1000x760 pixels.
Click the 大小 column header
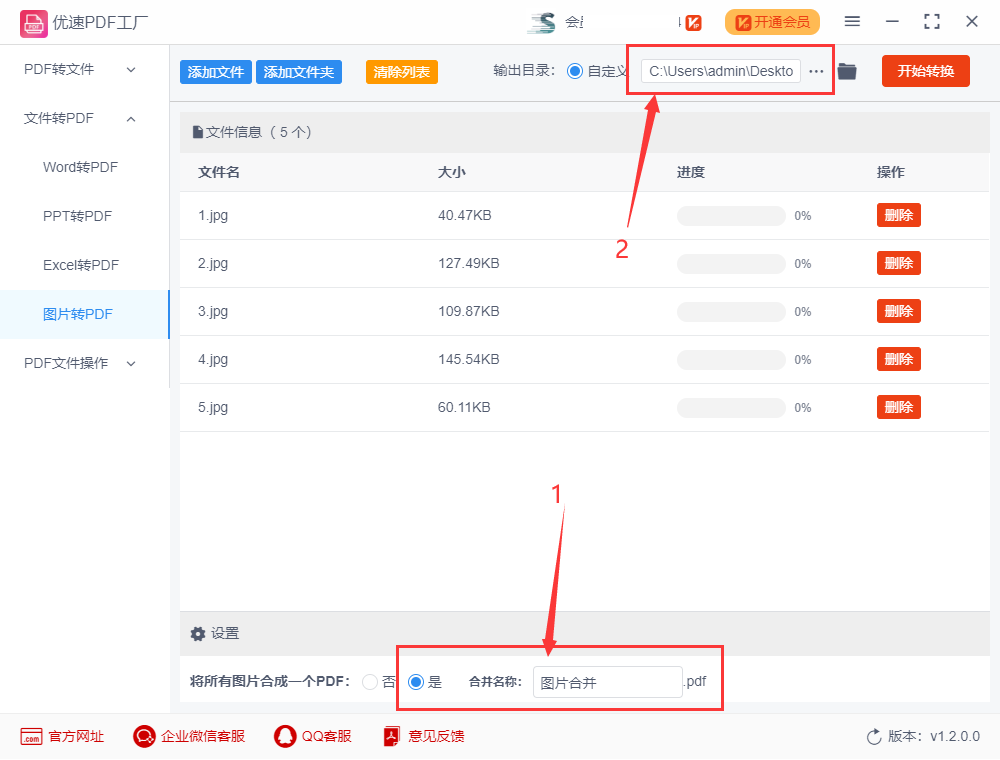tap(452, 172)
